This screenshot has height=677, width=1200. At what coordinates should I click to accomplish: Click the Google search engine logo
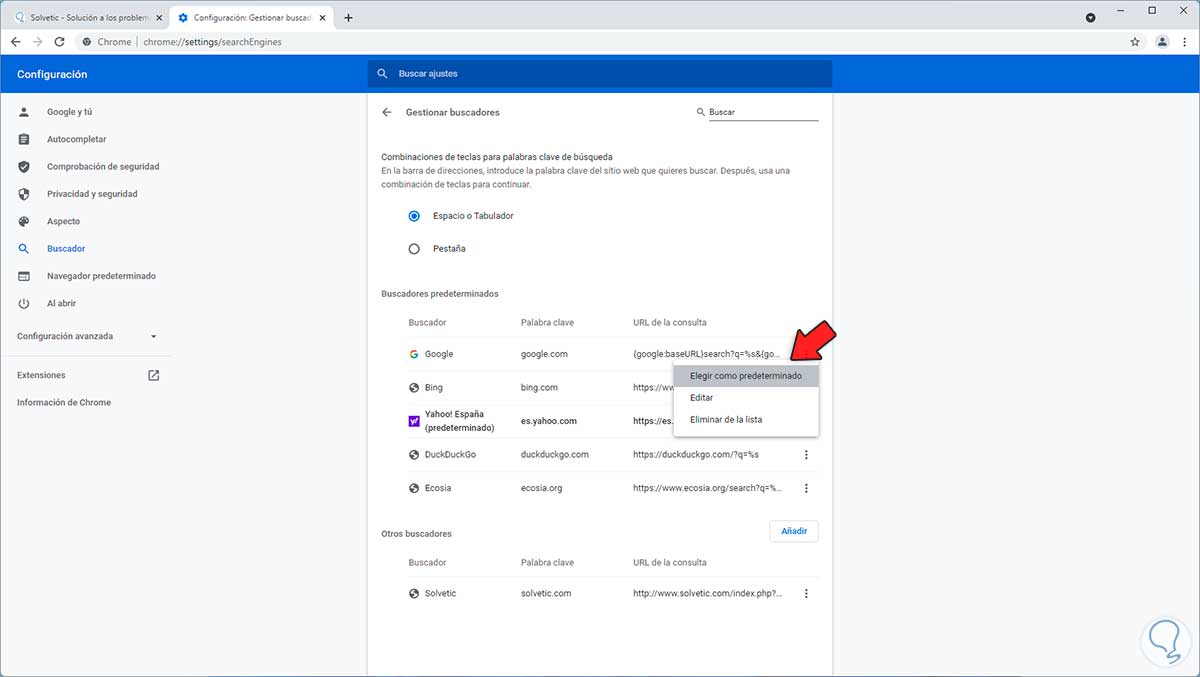(414, 354)
